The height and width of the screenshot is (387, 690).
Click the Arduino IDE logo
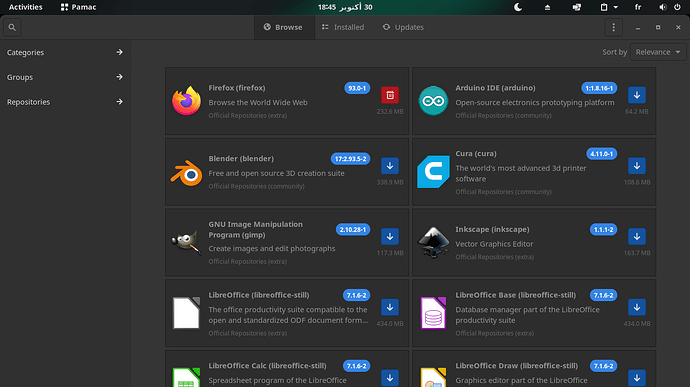433,101
